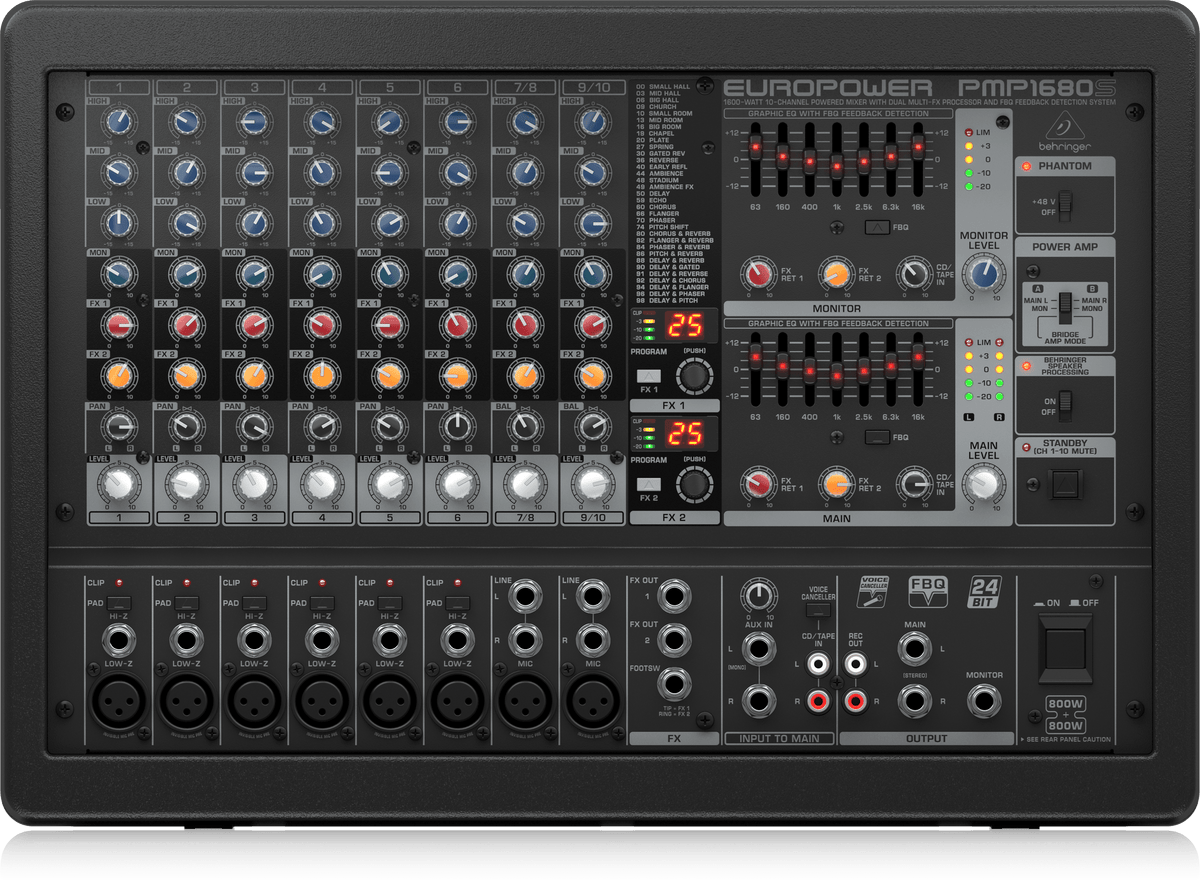Click the channel 2 LEVEL knob
The height and width of the screenshot is (882, 1200).
[x=186, y=484]
